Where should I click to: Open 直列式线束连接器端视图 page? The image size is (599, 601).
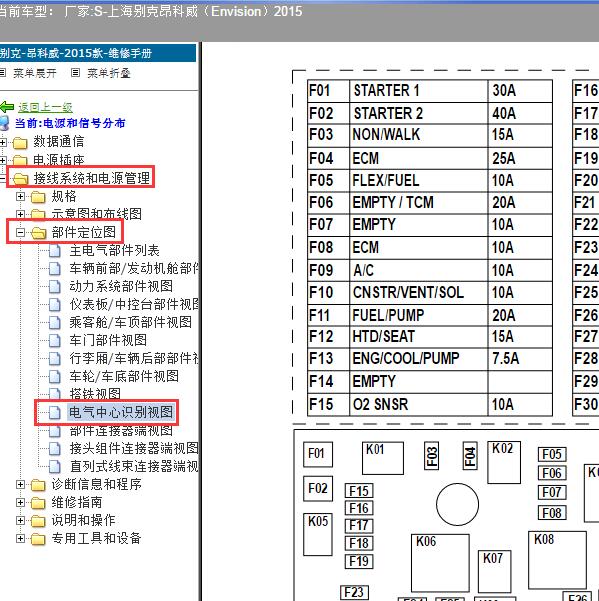coord(134,466)
